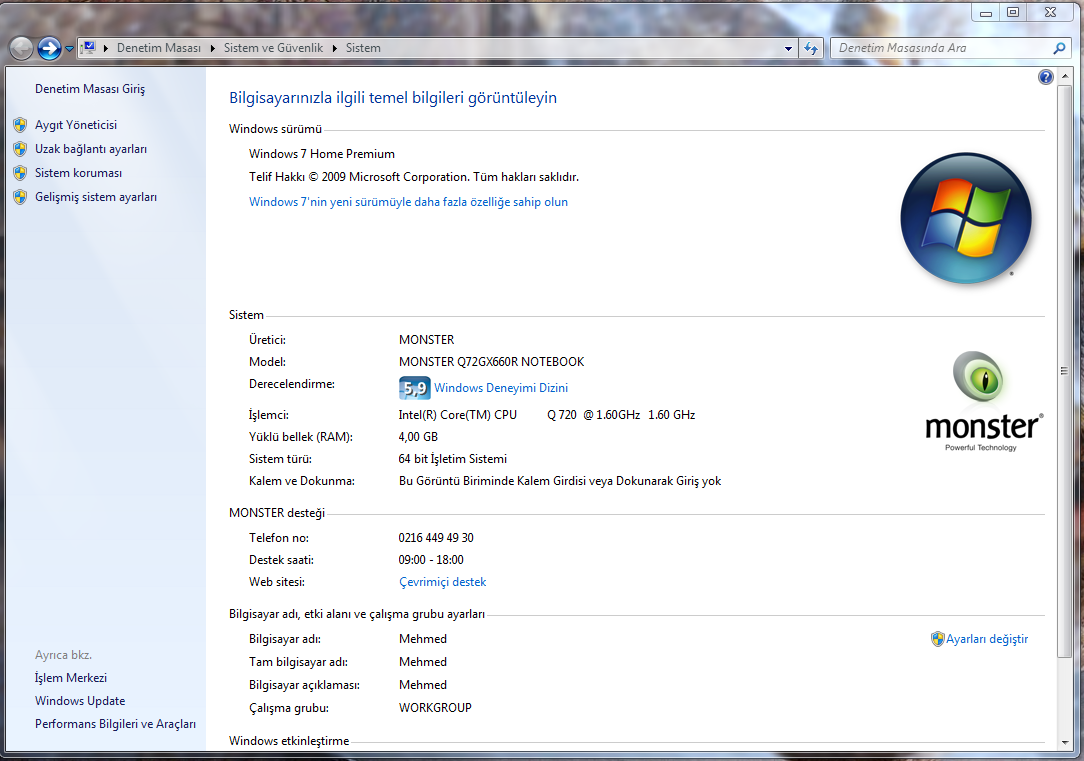1084x761 pixels.
Task: Click the support hours 09:00 - 18:00
Action: [431, 560]
